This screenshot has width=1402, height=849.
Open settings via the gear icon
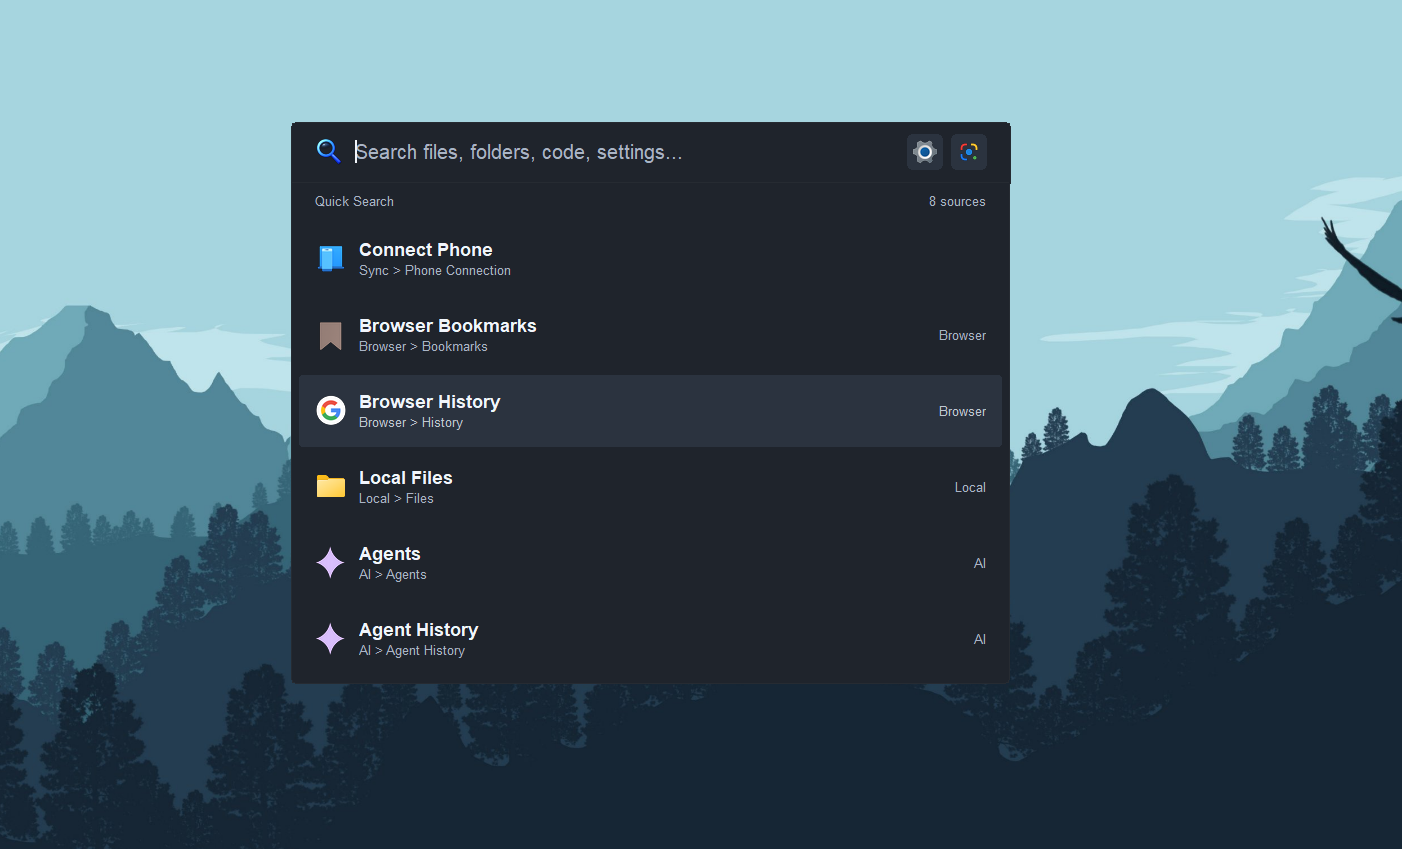(x=925, y=152)
